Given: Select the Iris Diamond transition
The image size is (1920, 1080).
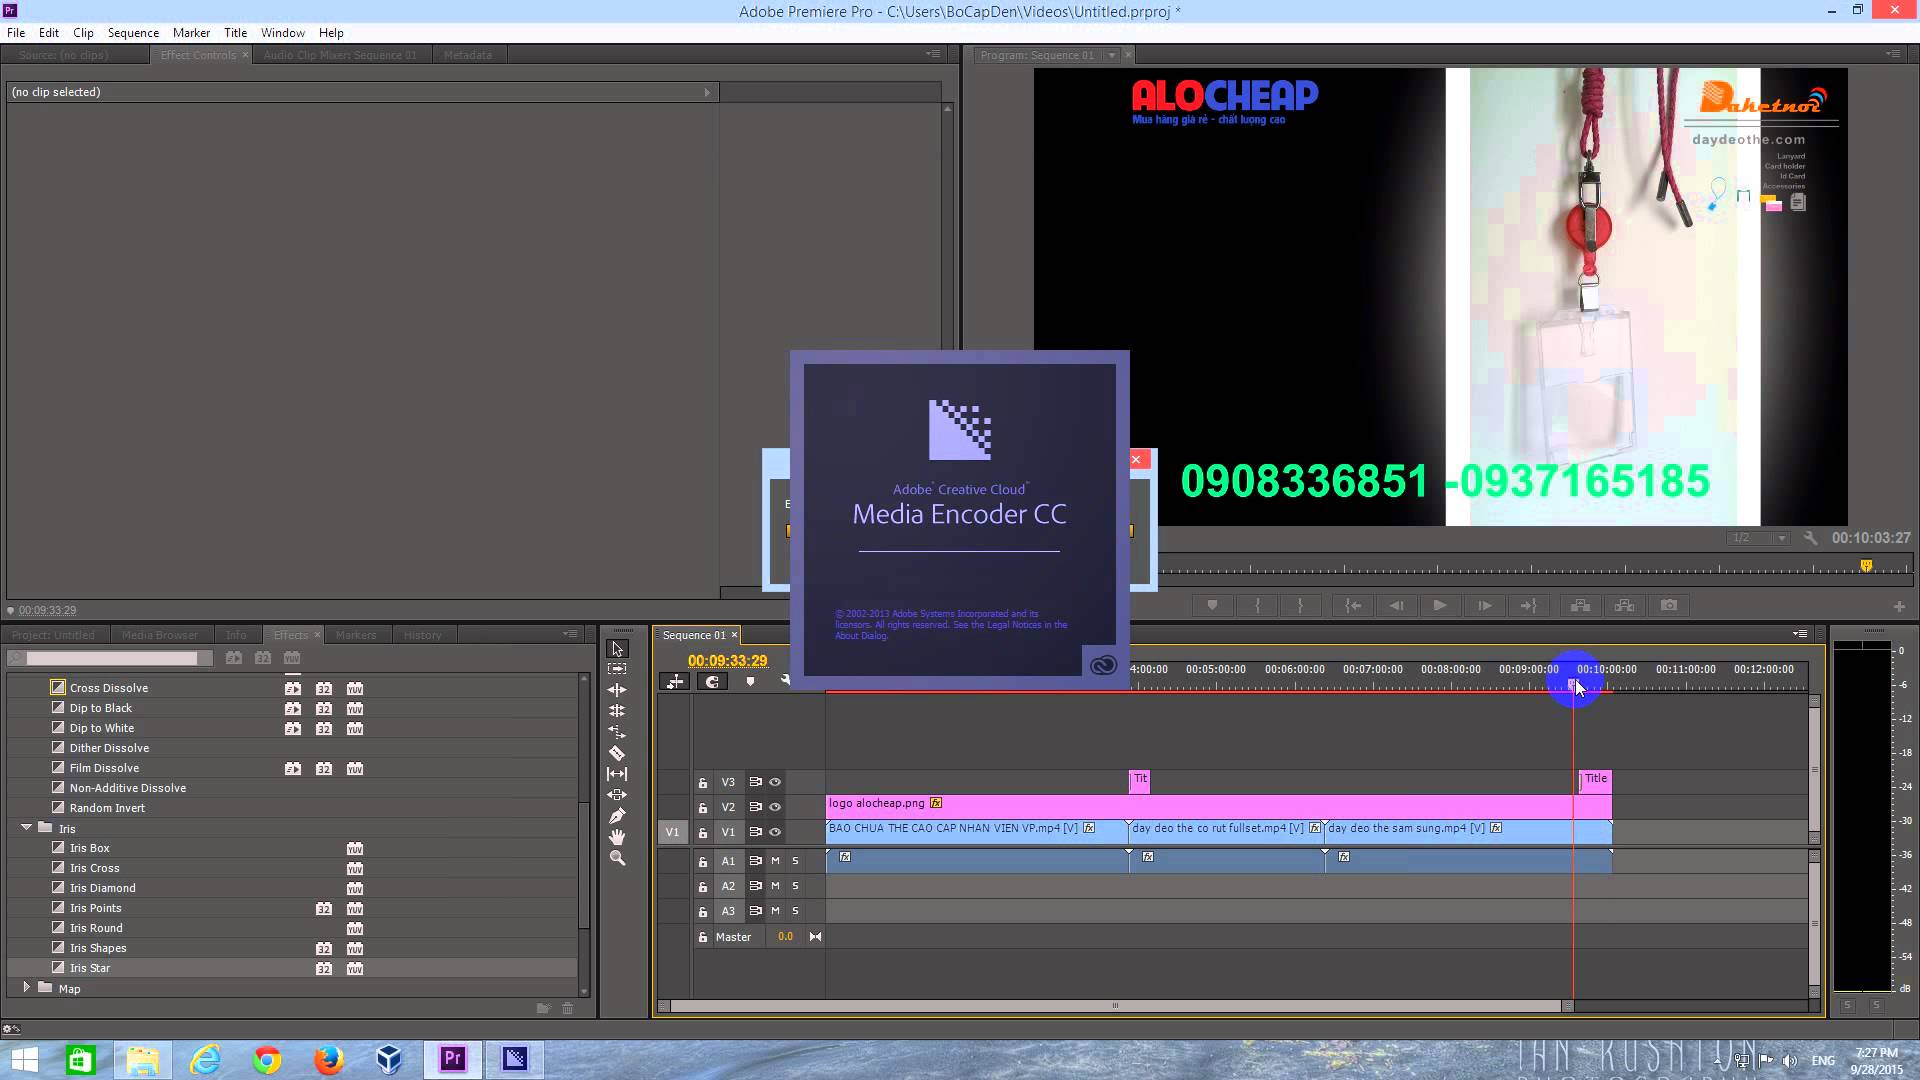Looking at the screenshot, I should click(x=102, y=888).
